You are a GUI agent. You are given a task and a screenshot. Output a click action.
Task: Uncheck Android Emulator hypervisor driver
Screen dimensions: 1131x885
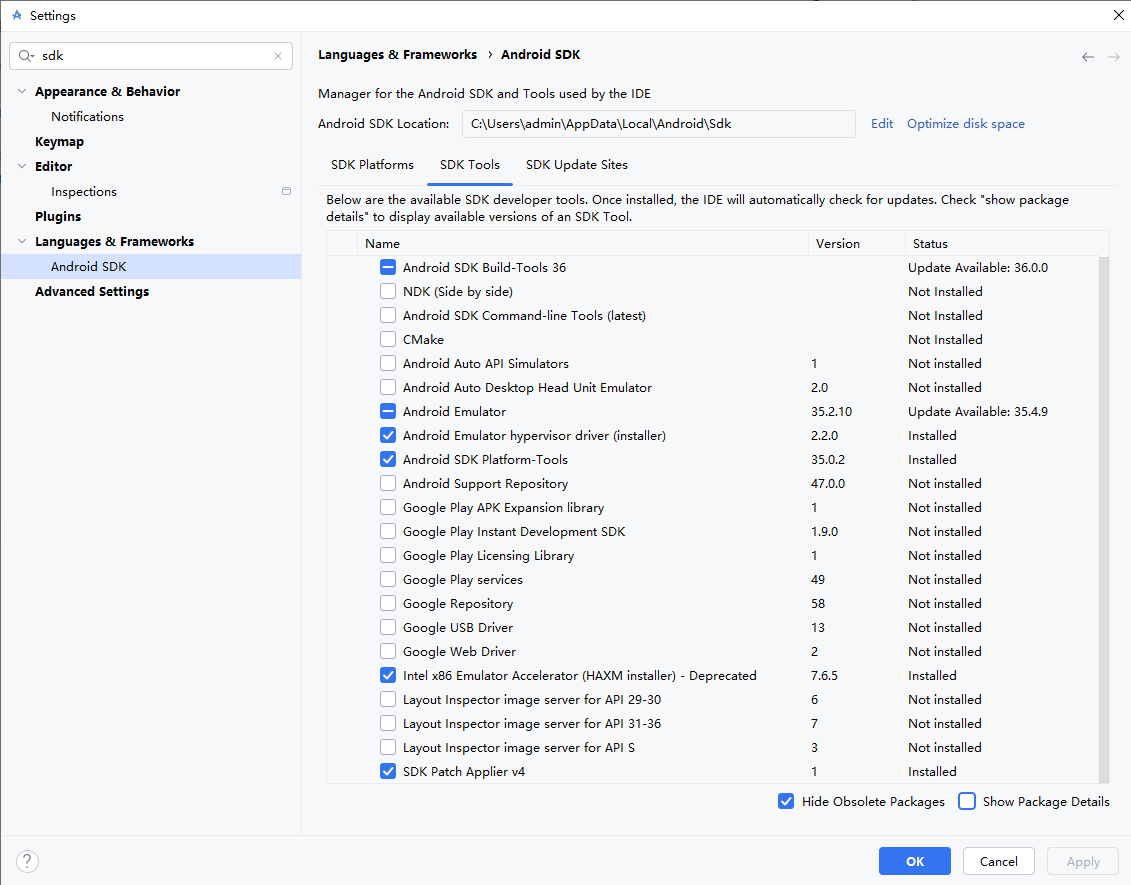(388, 436)
